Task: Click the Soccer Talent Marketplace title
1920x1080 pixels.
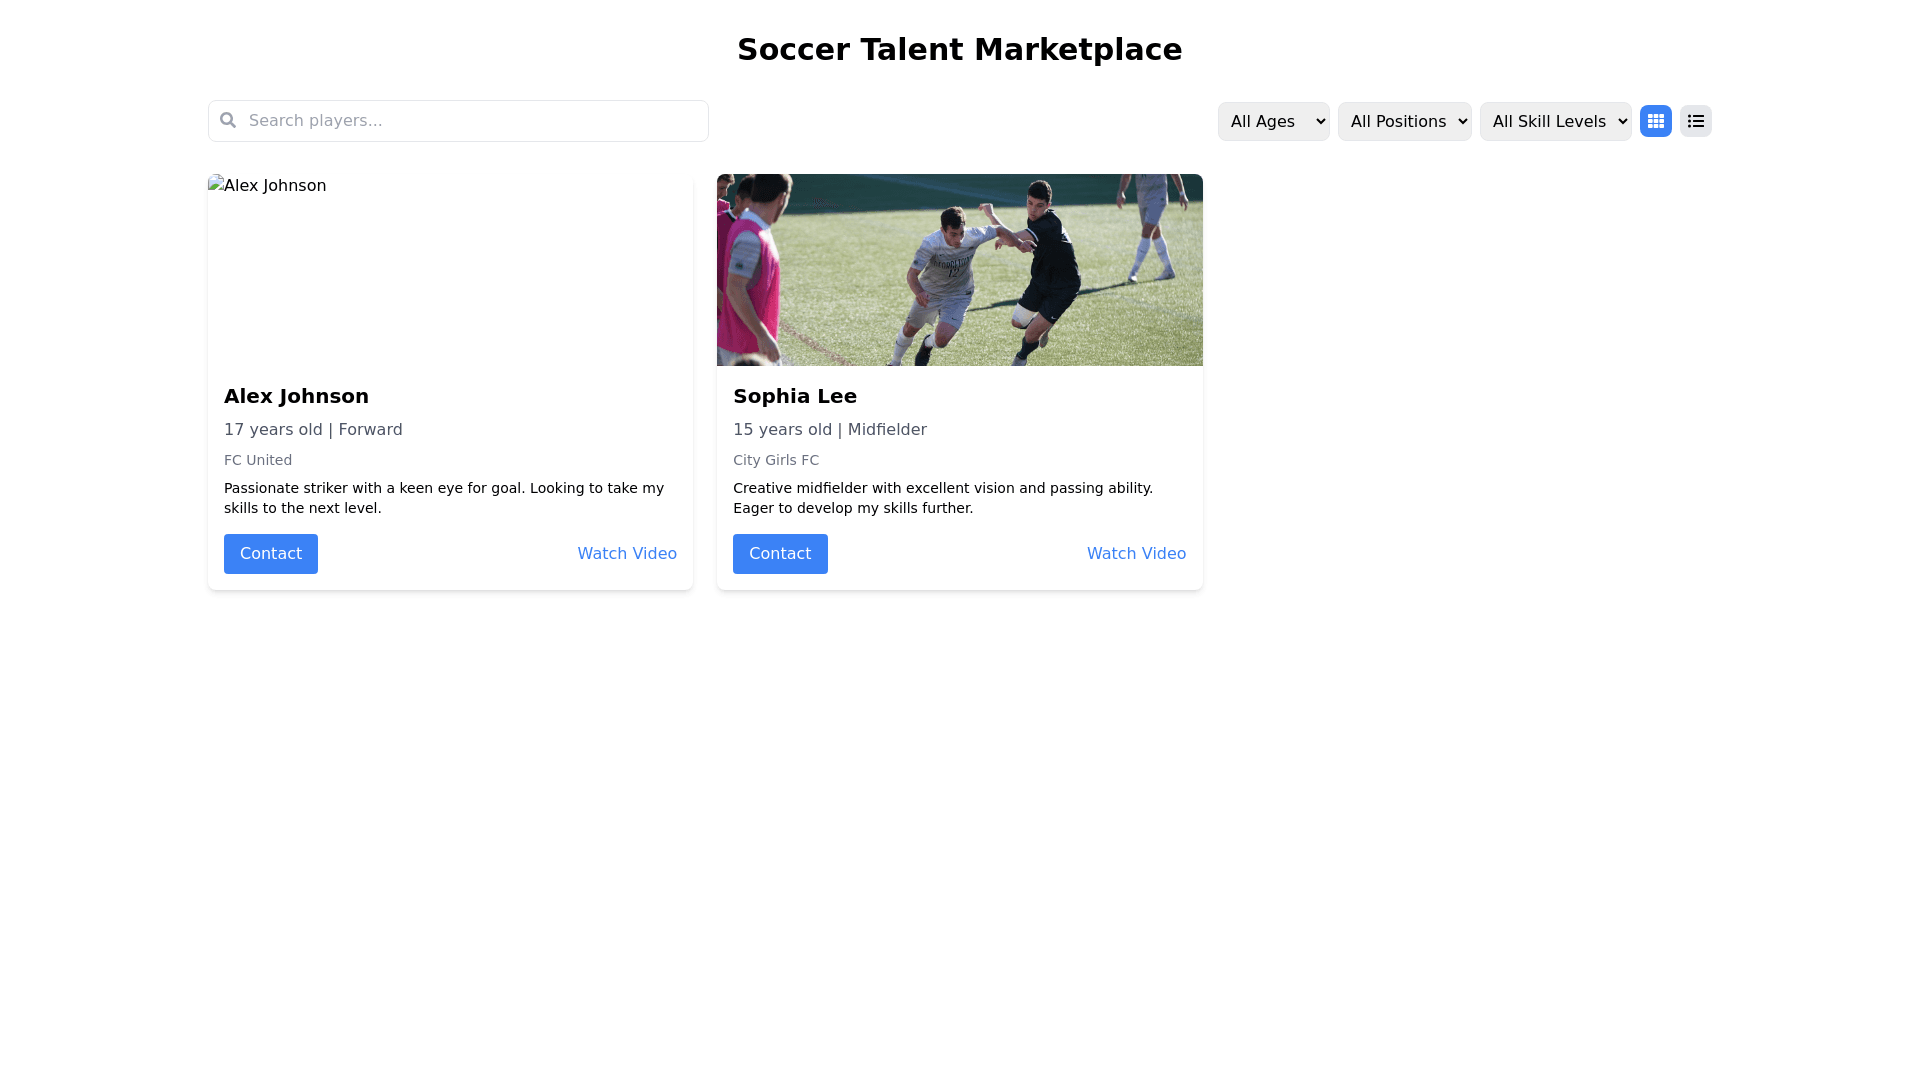Action: click(959, 50)
